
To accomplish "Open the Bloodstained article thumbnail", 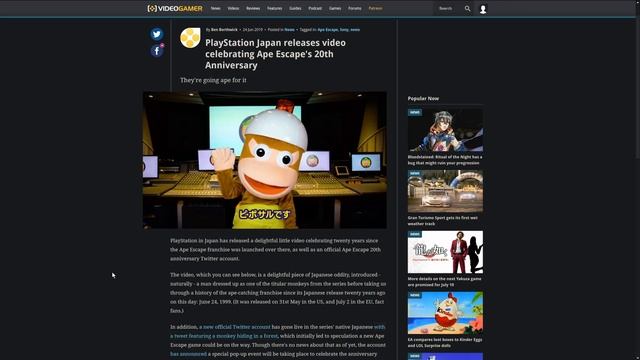I will 445,130.
